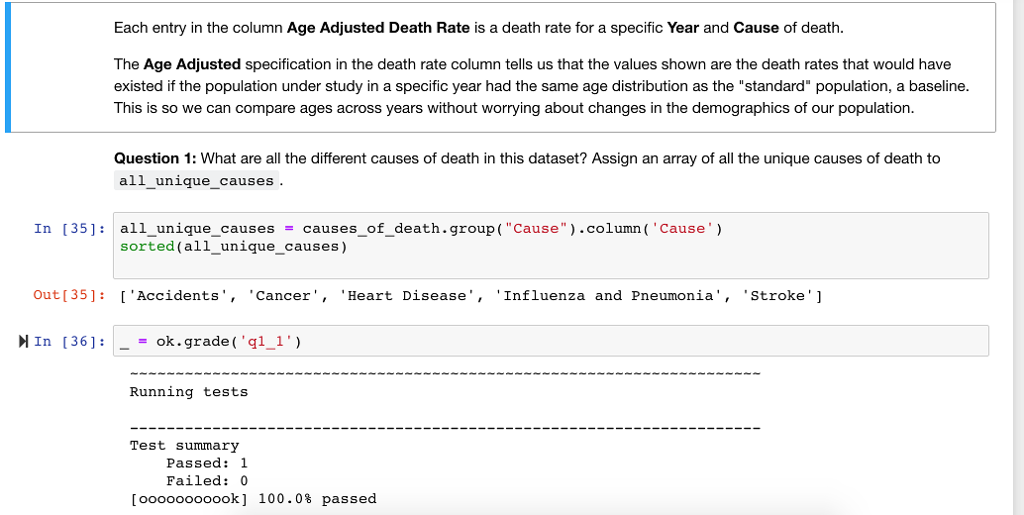Select the In [35] prompt label

[x=69, y=228]
